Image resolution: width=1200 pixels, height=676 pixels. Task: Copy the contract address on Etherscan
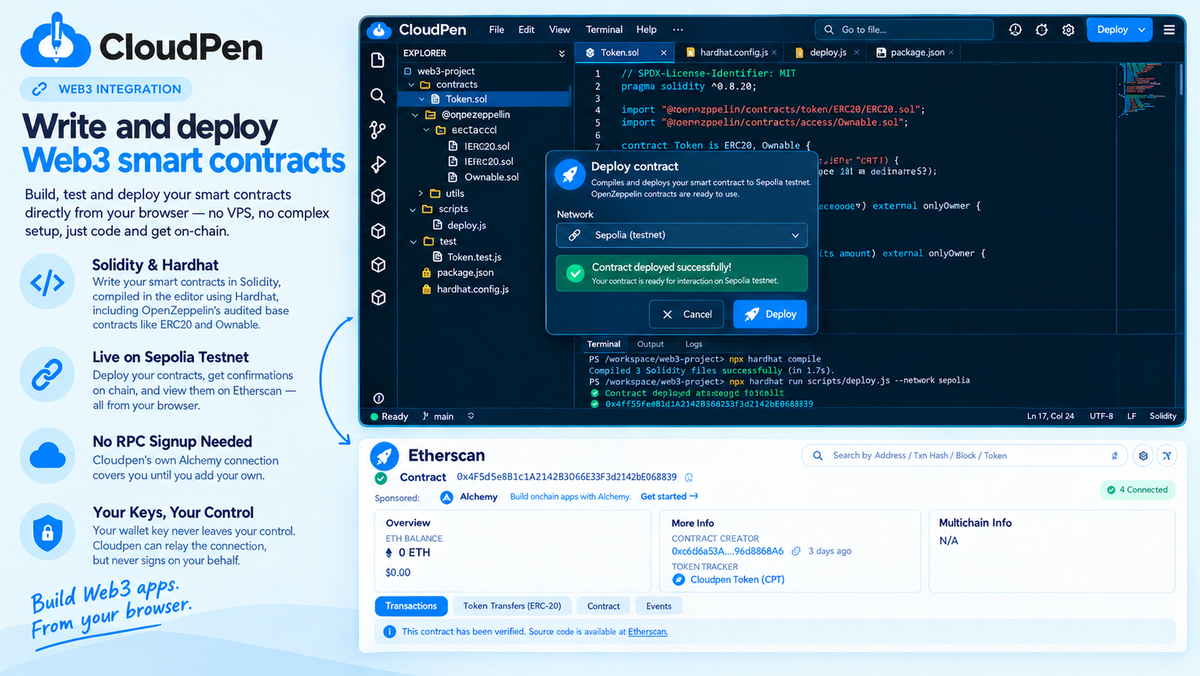[x=689, y=477]
